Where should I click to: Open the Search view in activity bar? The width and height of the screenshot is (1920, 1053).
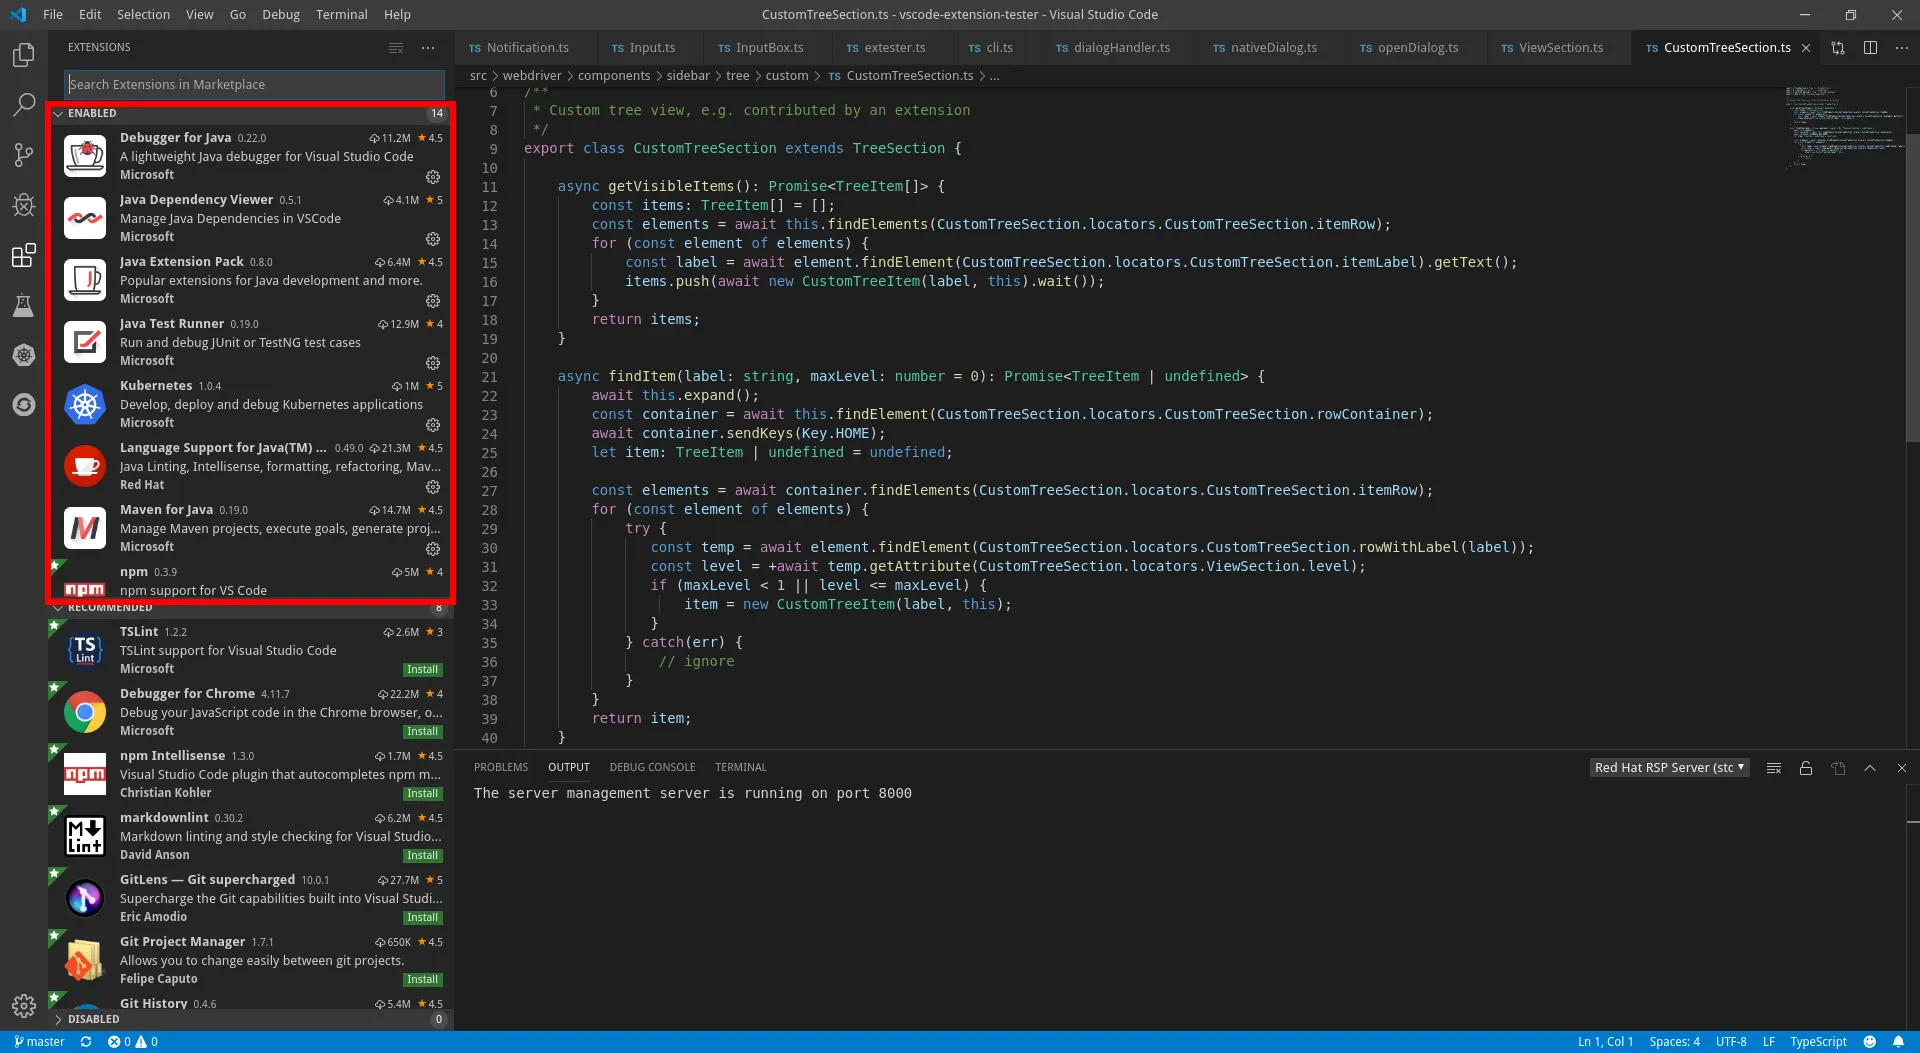24,105
